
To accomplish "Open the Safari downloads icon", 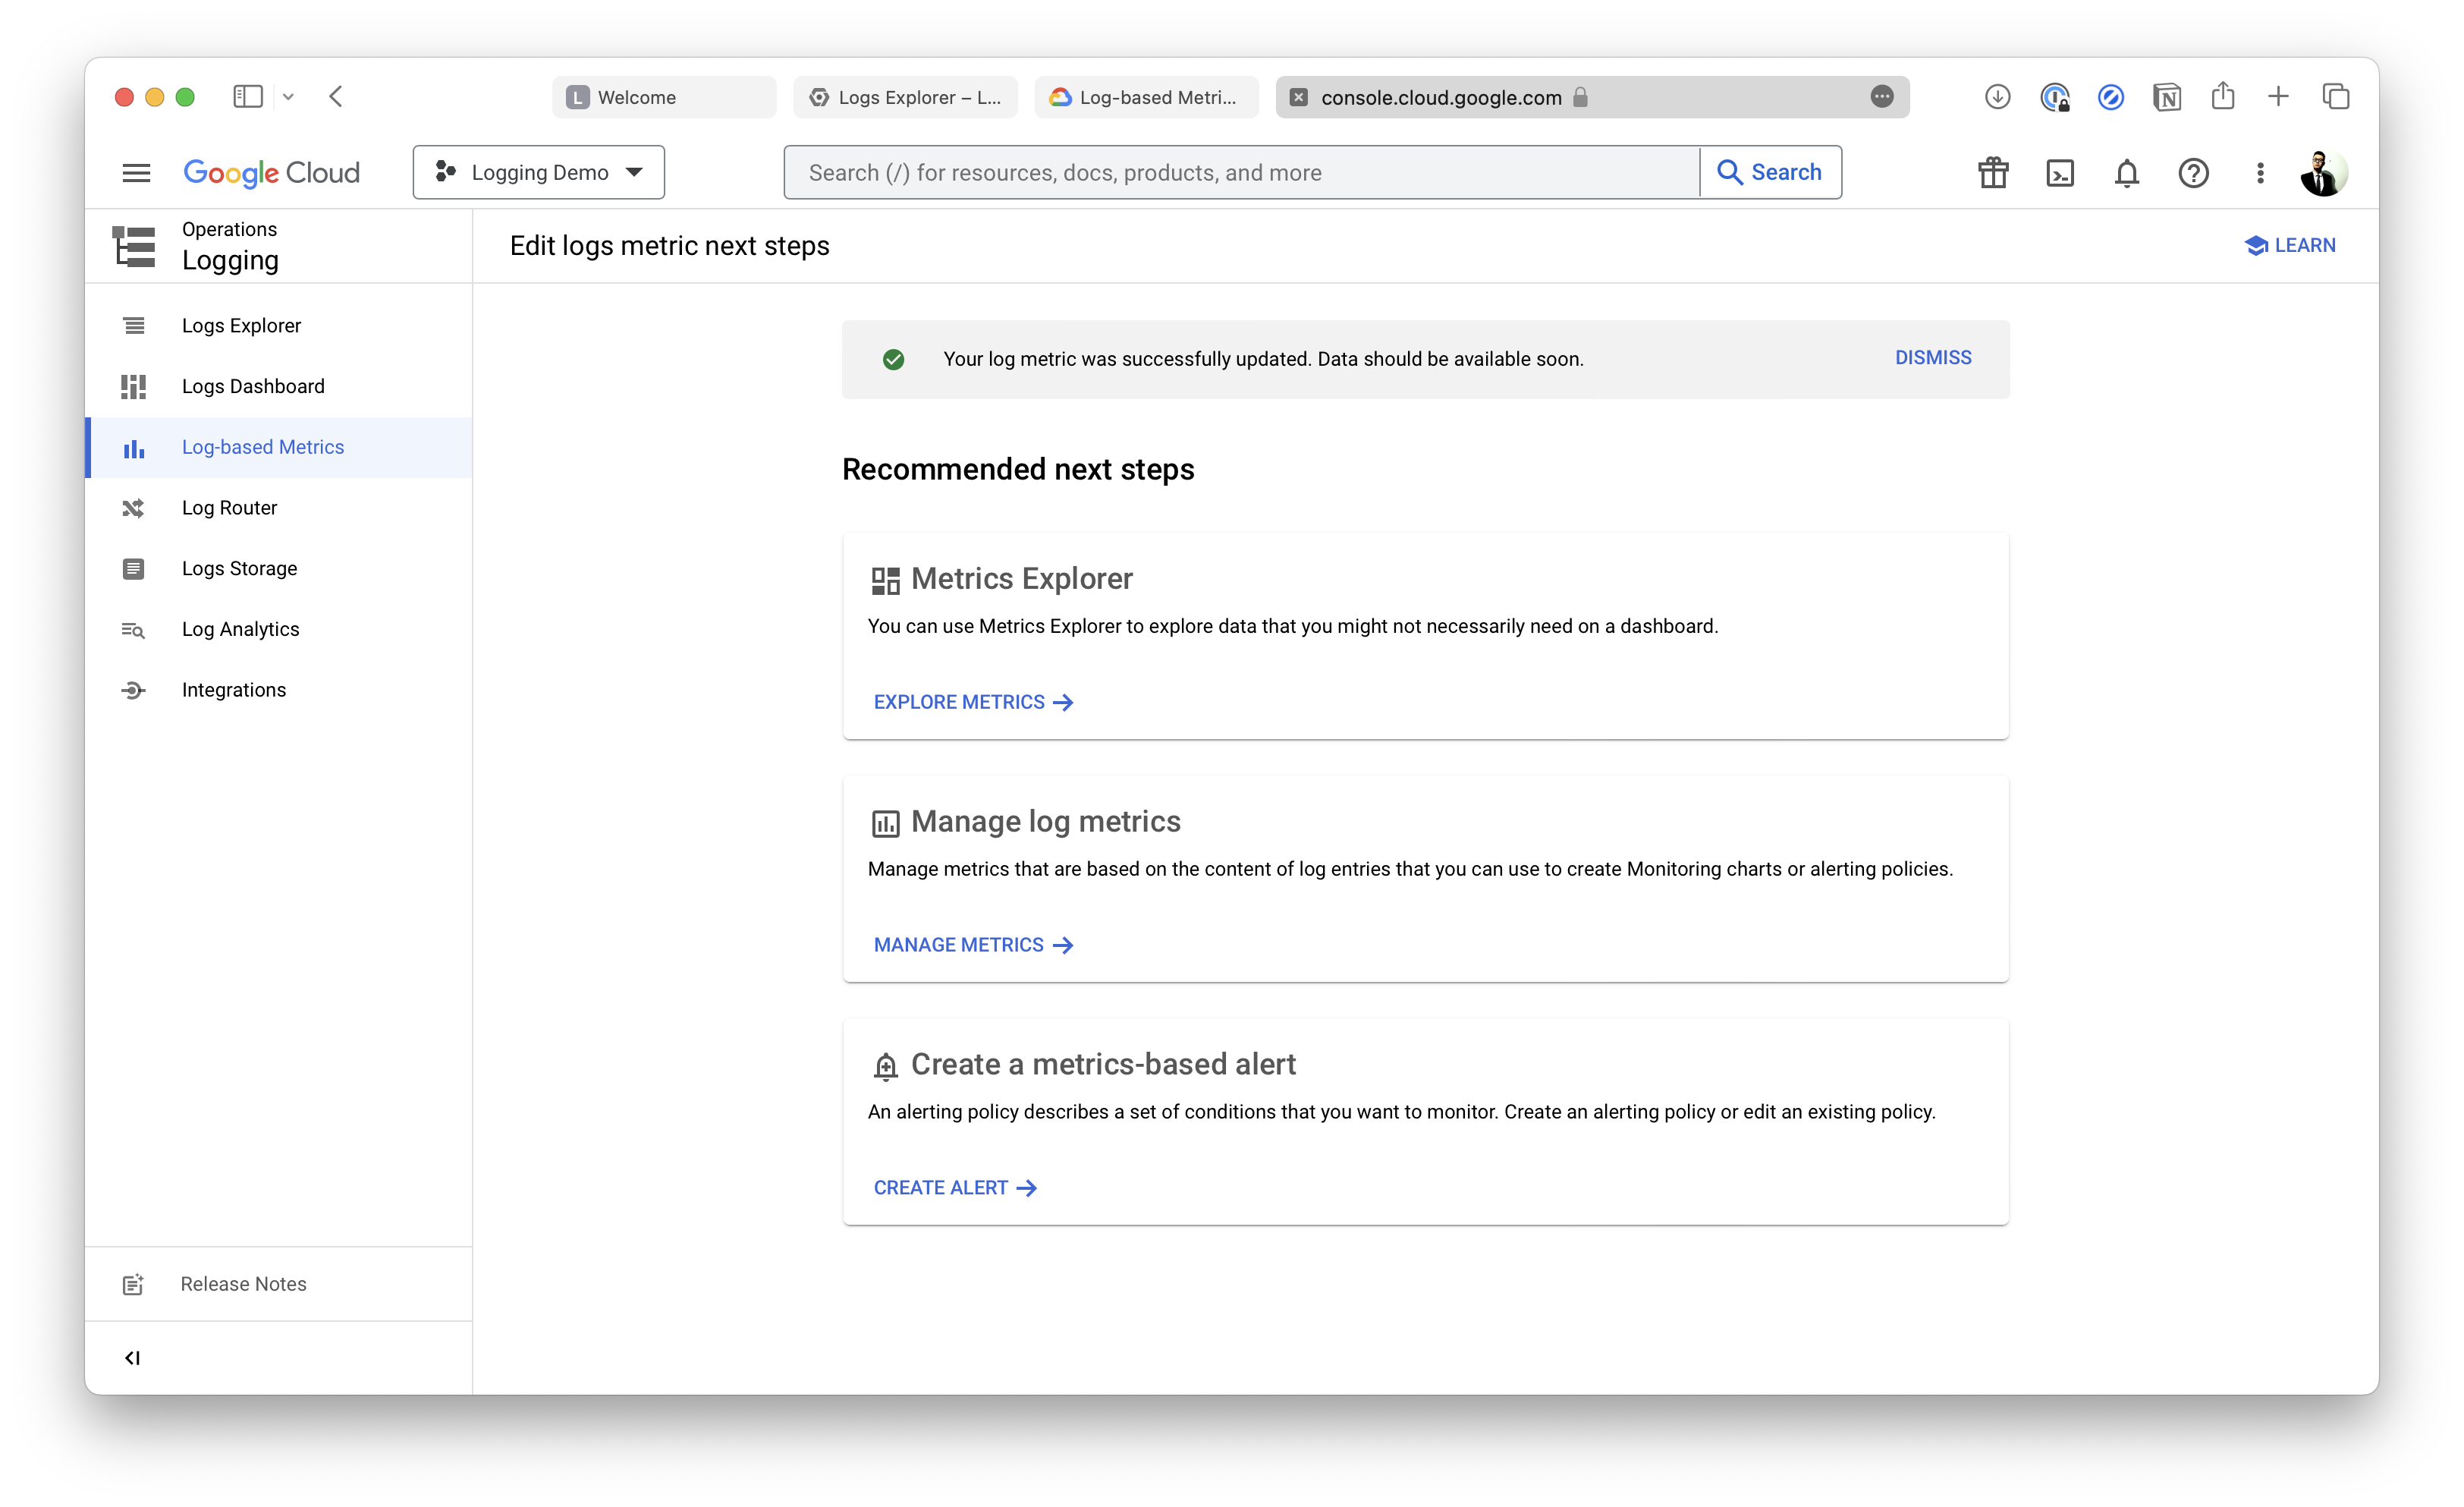I will click(x=1997, y=97).
